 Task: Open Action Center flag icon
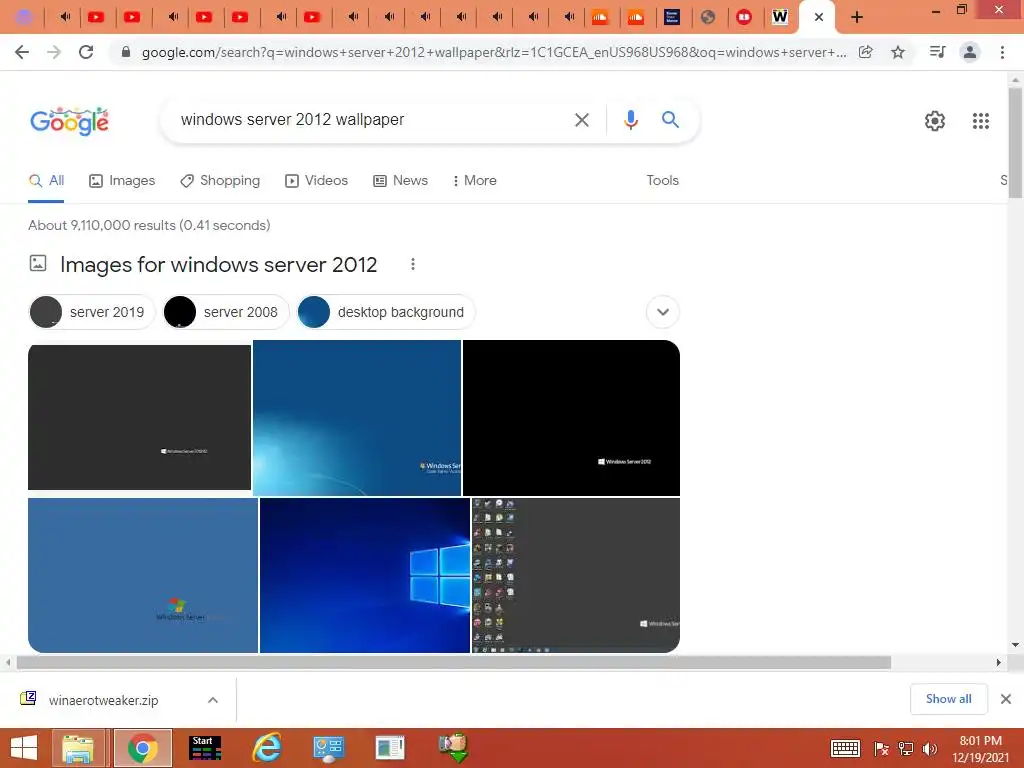tap(882, 749)
